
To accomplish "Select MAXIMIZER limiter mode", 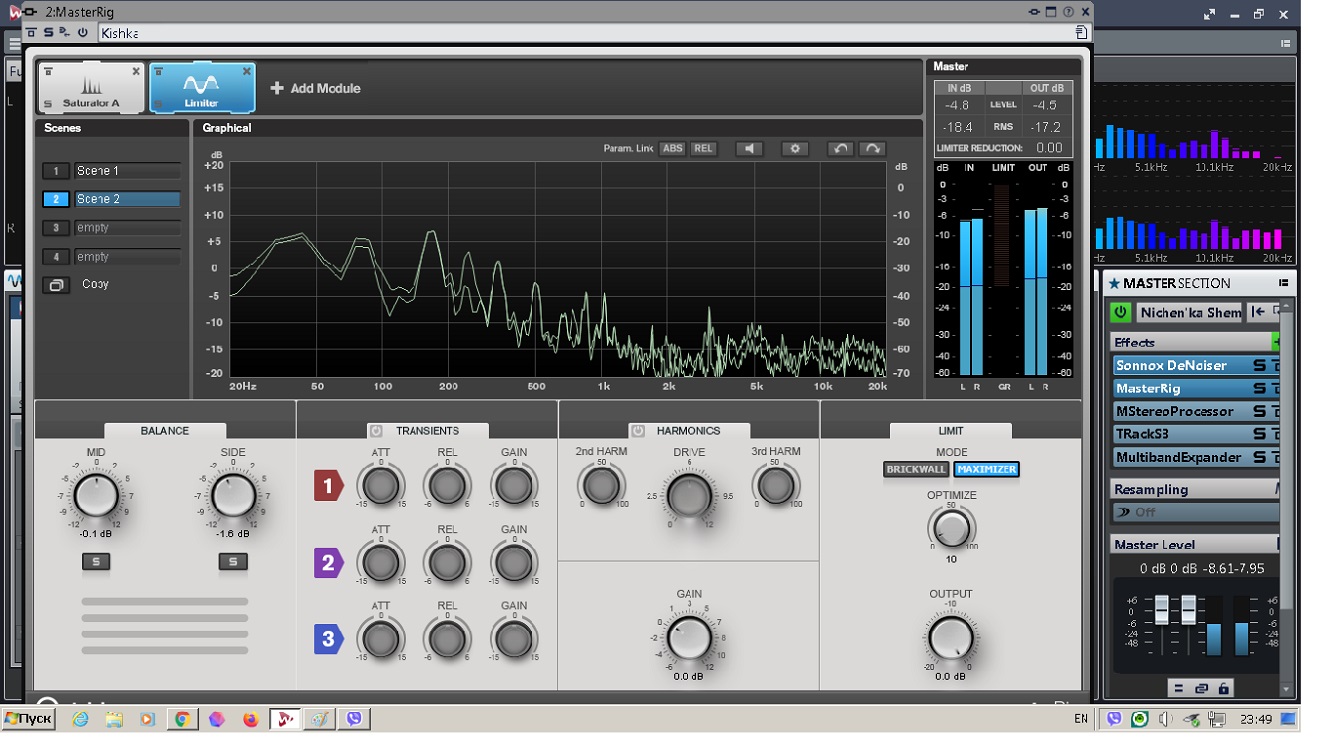I will coord(986,469).
